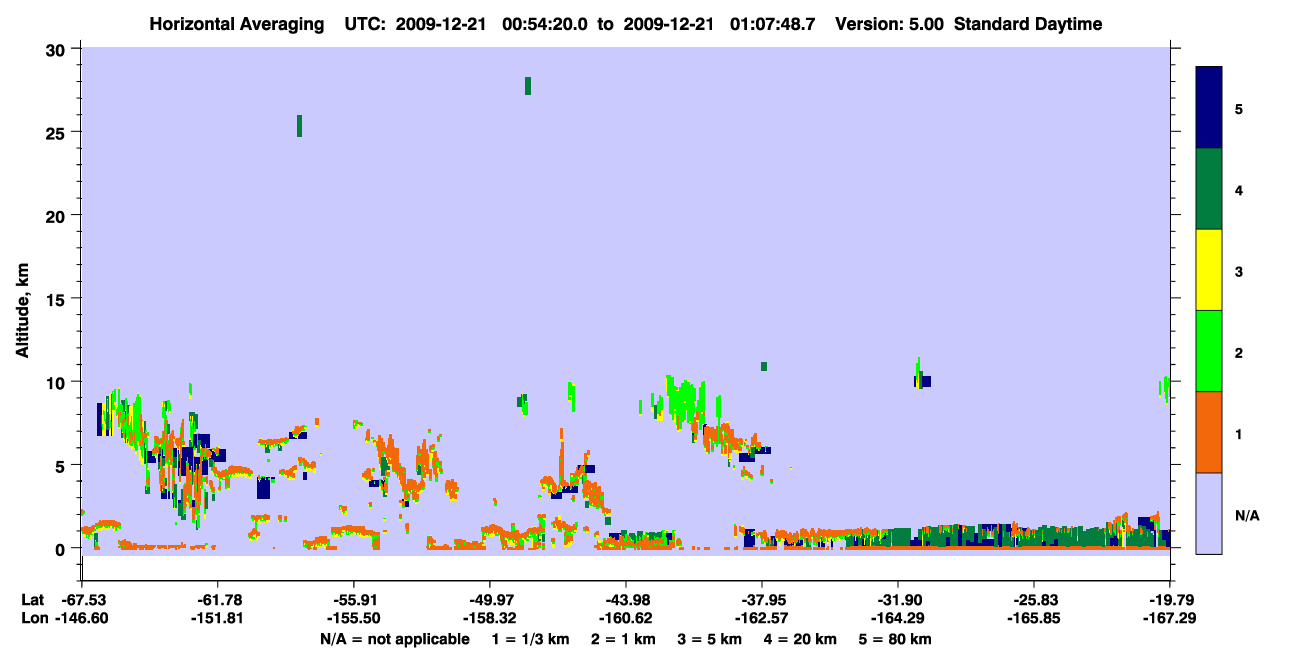Click latitude value -55.91
The height and width of the screenshot is (667, 1300).
pyautogui.click(x=354, y=600)
